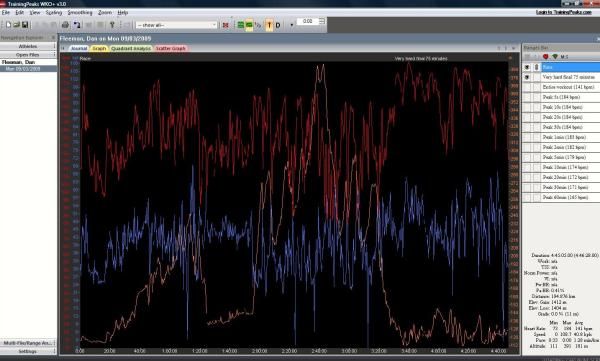Click the first green chart toolbar icon
Screen dimensions: 600x361
pyautogui.click(x=241, y=25)
